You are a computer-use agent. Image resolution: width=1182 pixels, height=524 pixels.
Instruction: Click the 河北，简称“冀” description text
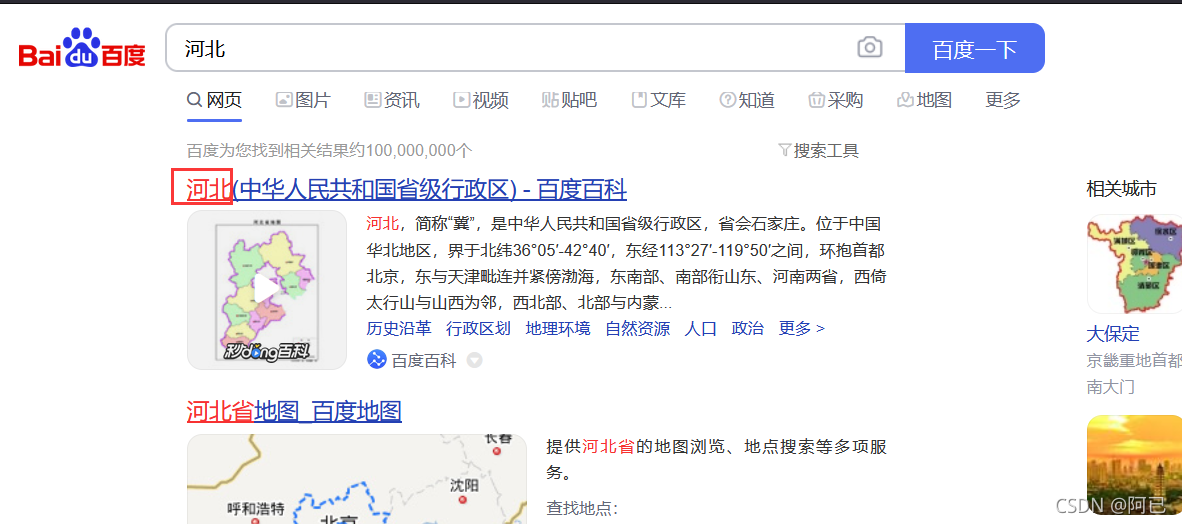click(x=626, y=263)
